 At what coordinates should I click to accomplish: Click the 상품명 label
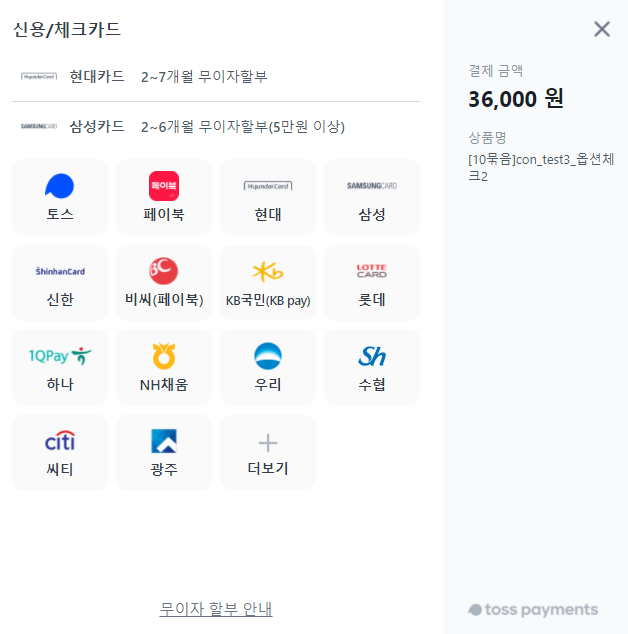(487, 137)
